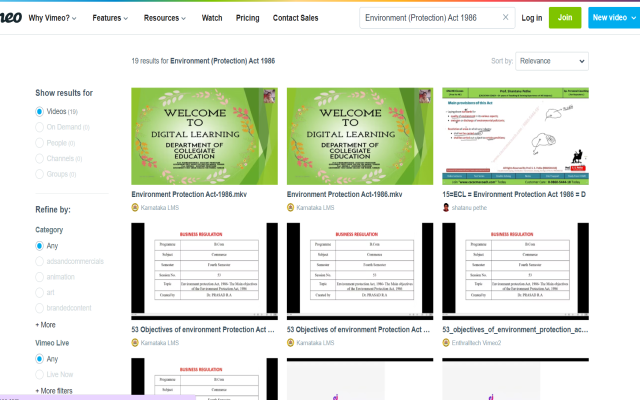Expand the Resources menu
640x400 pixels.
click(x=164, y=18)
